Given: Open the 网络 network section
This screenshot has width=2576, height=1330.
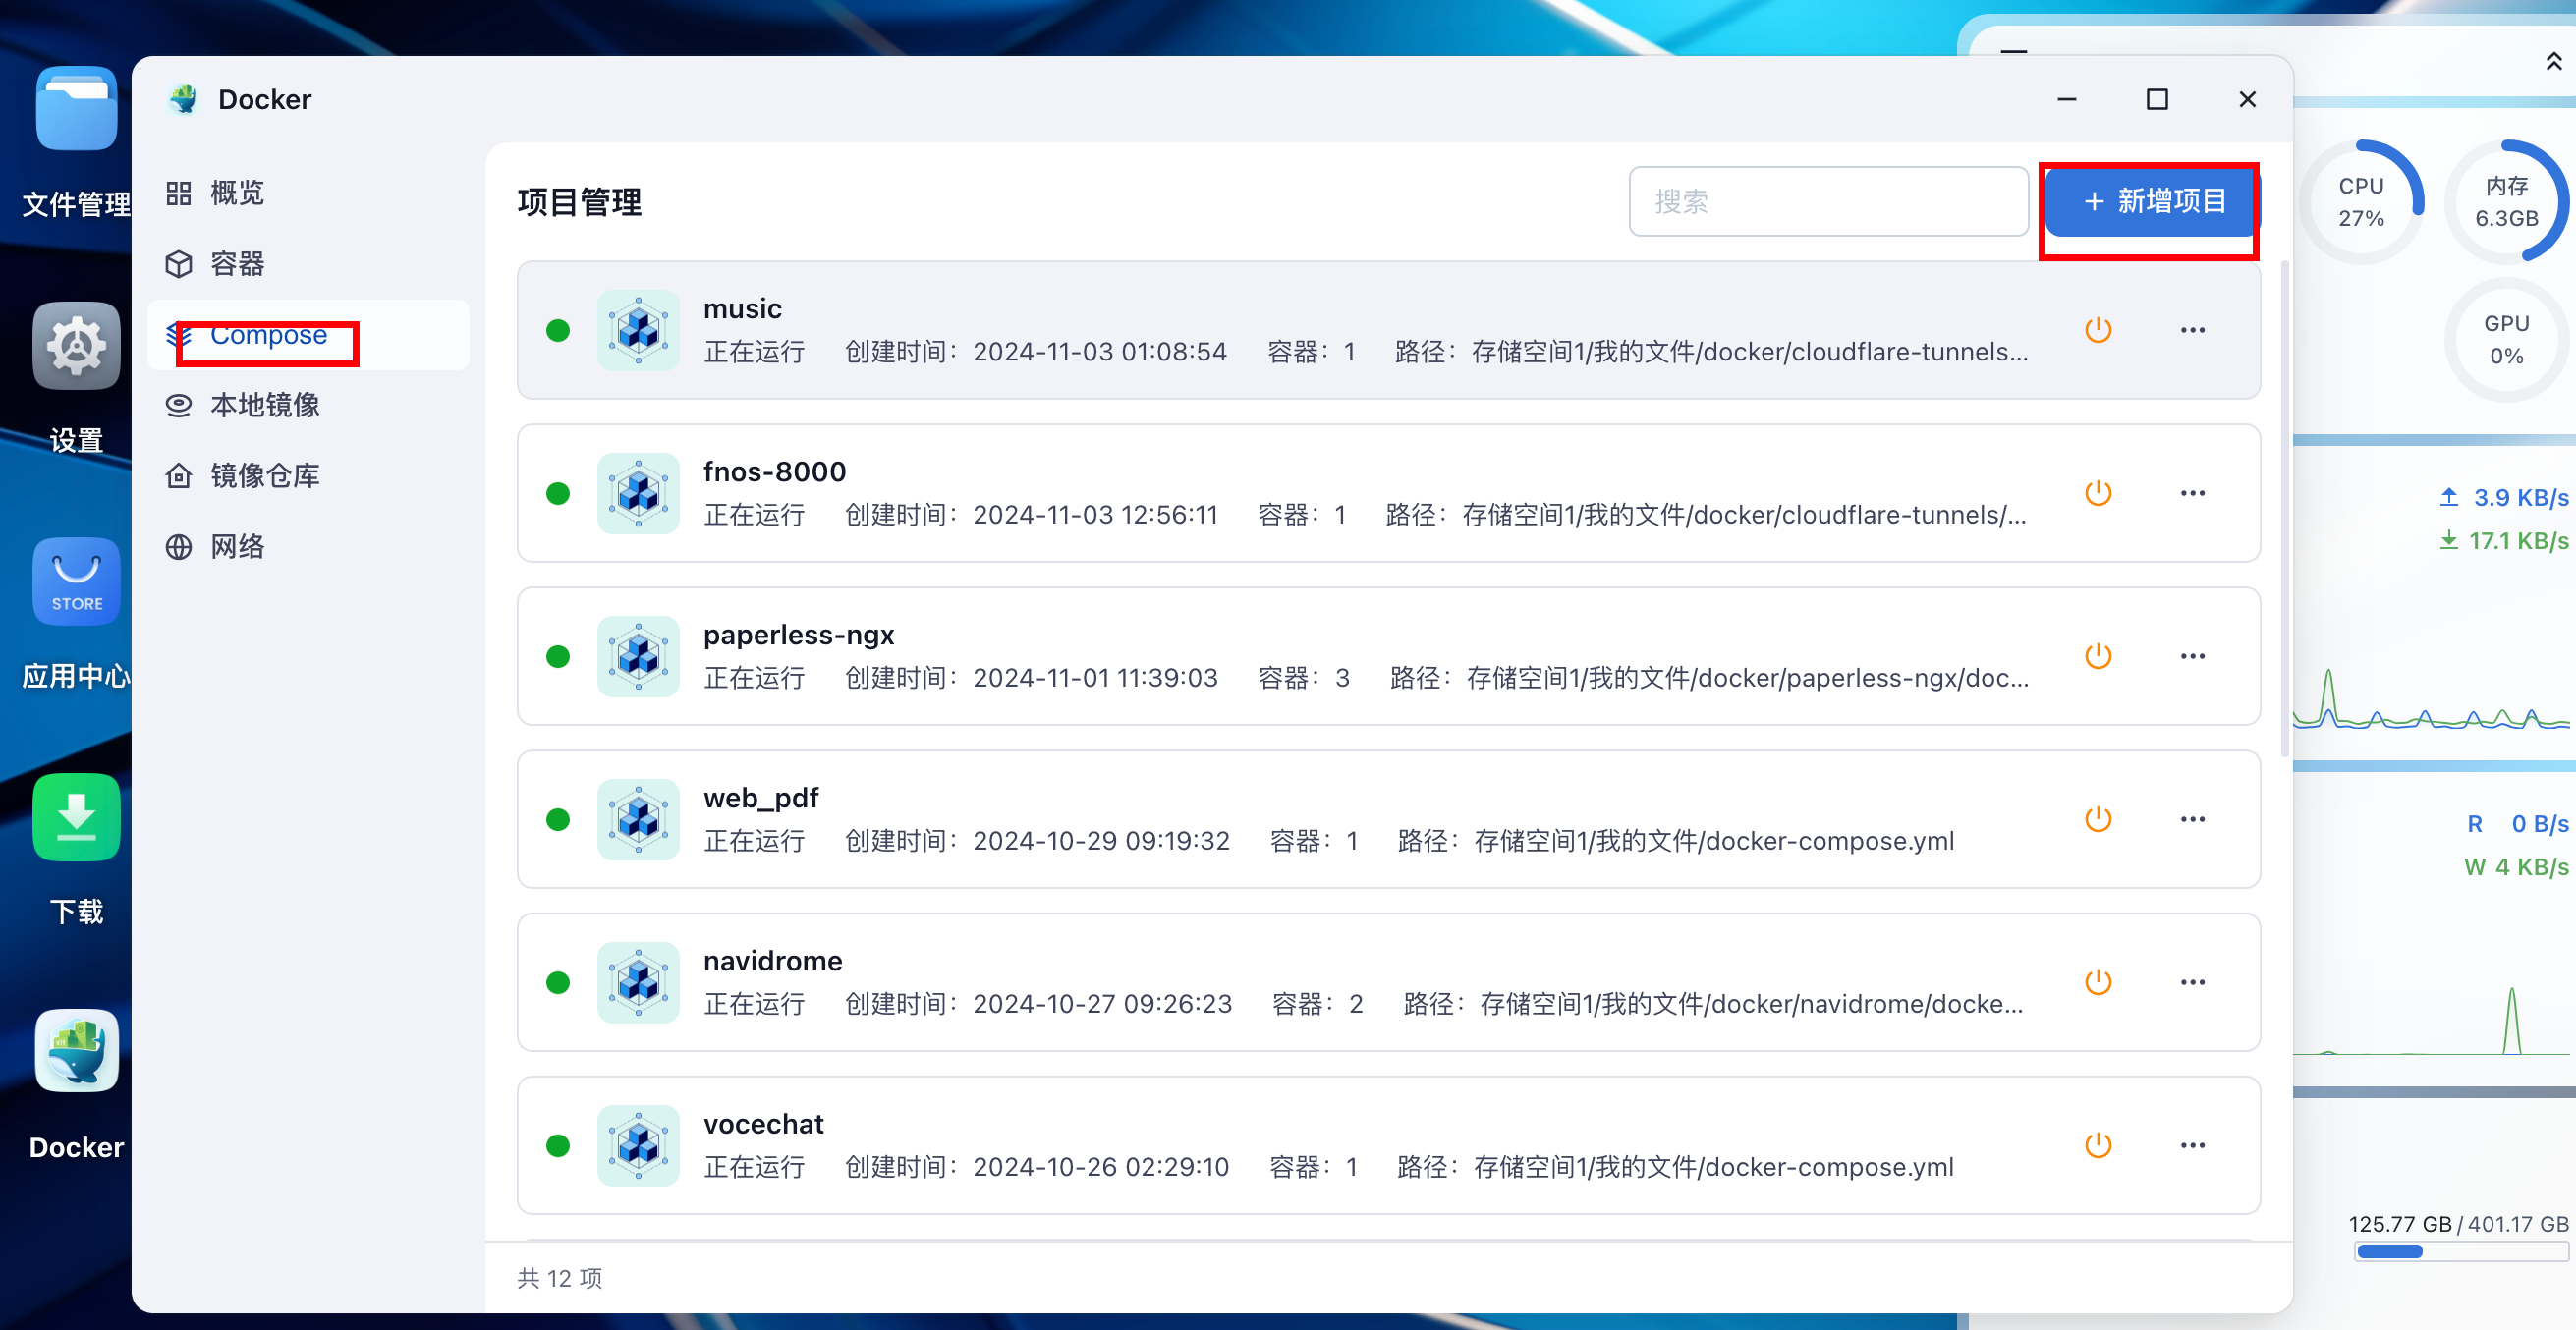Looking at the screenshot, I should tap(236, 547).
